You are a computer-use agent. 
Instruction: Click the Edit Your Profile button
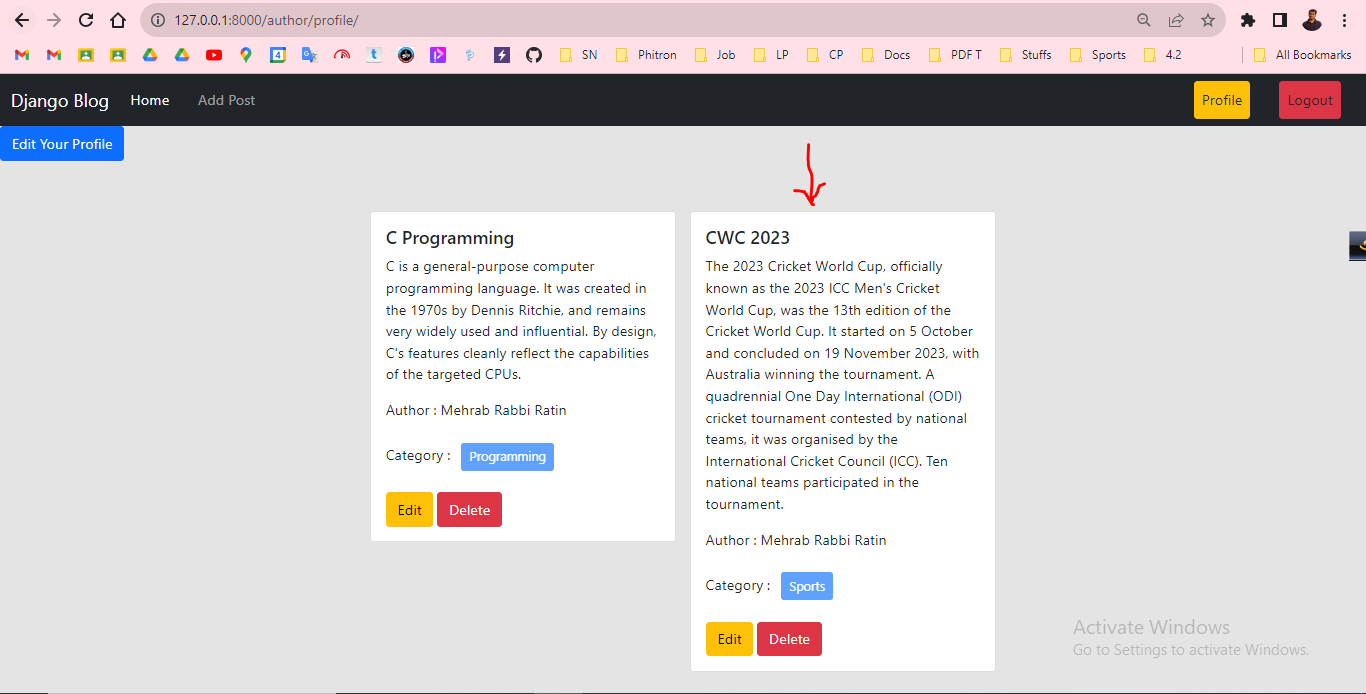coord(62,144)
